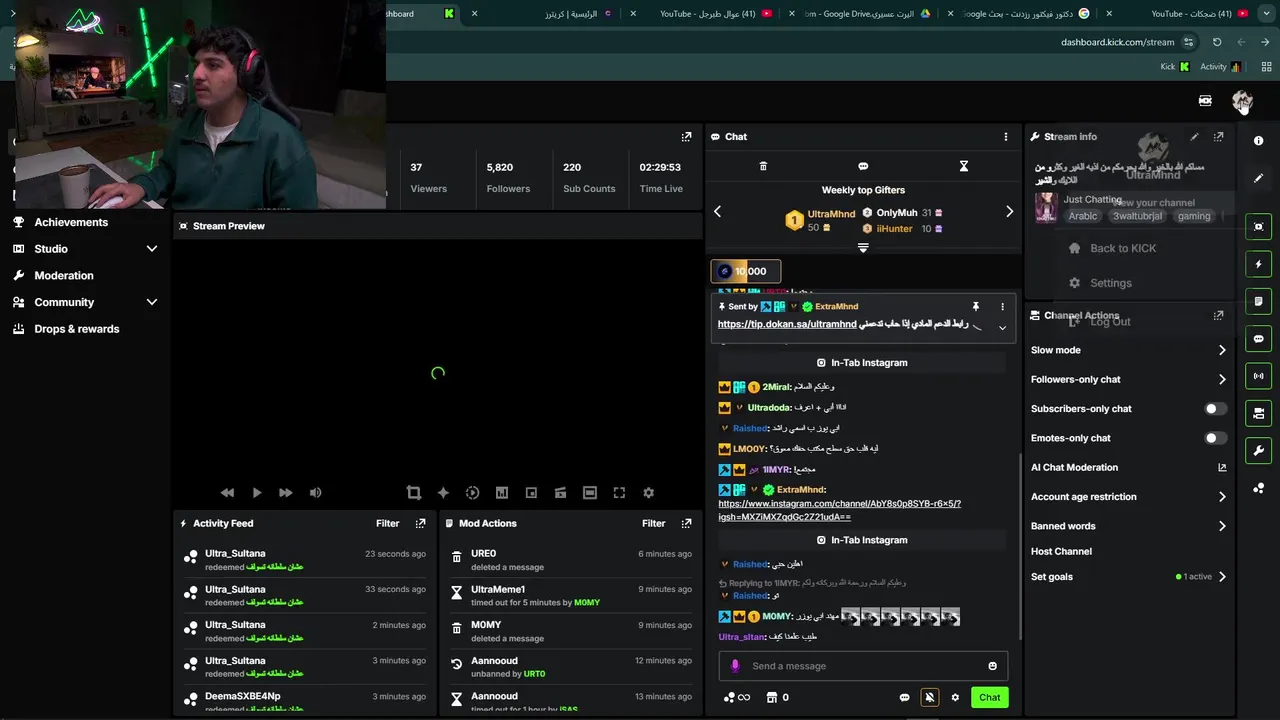Expand the pinned message chevron

[x=1002, y=328]
